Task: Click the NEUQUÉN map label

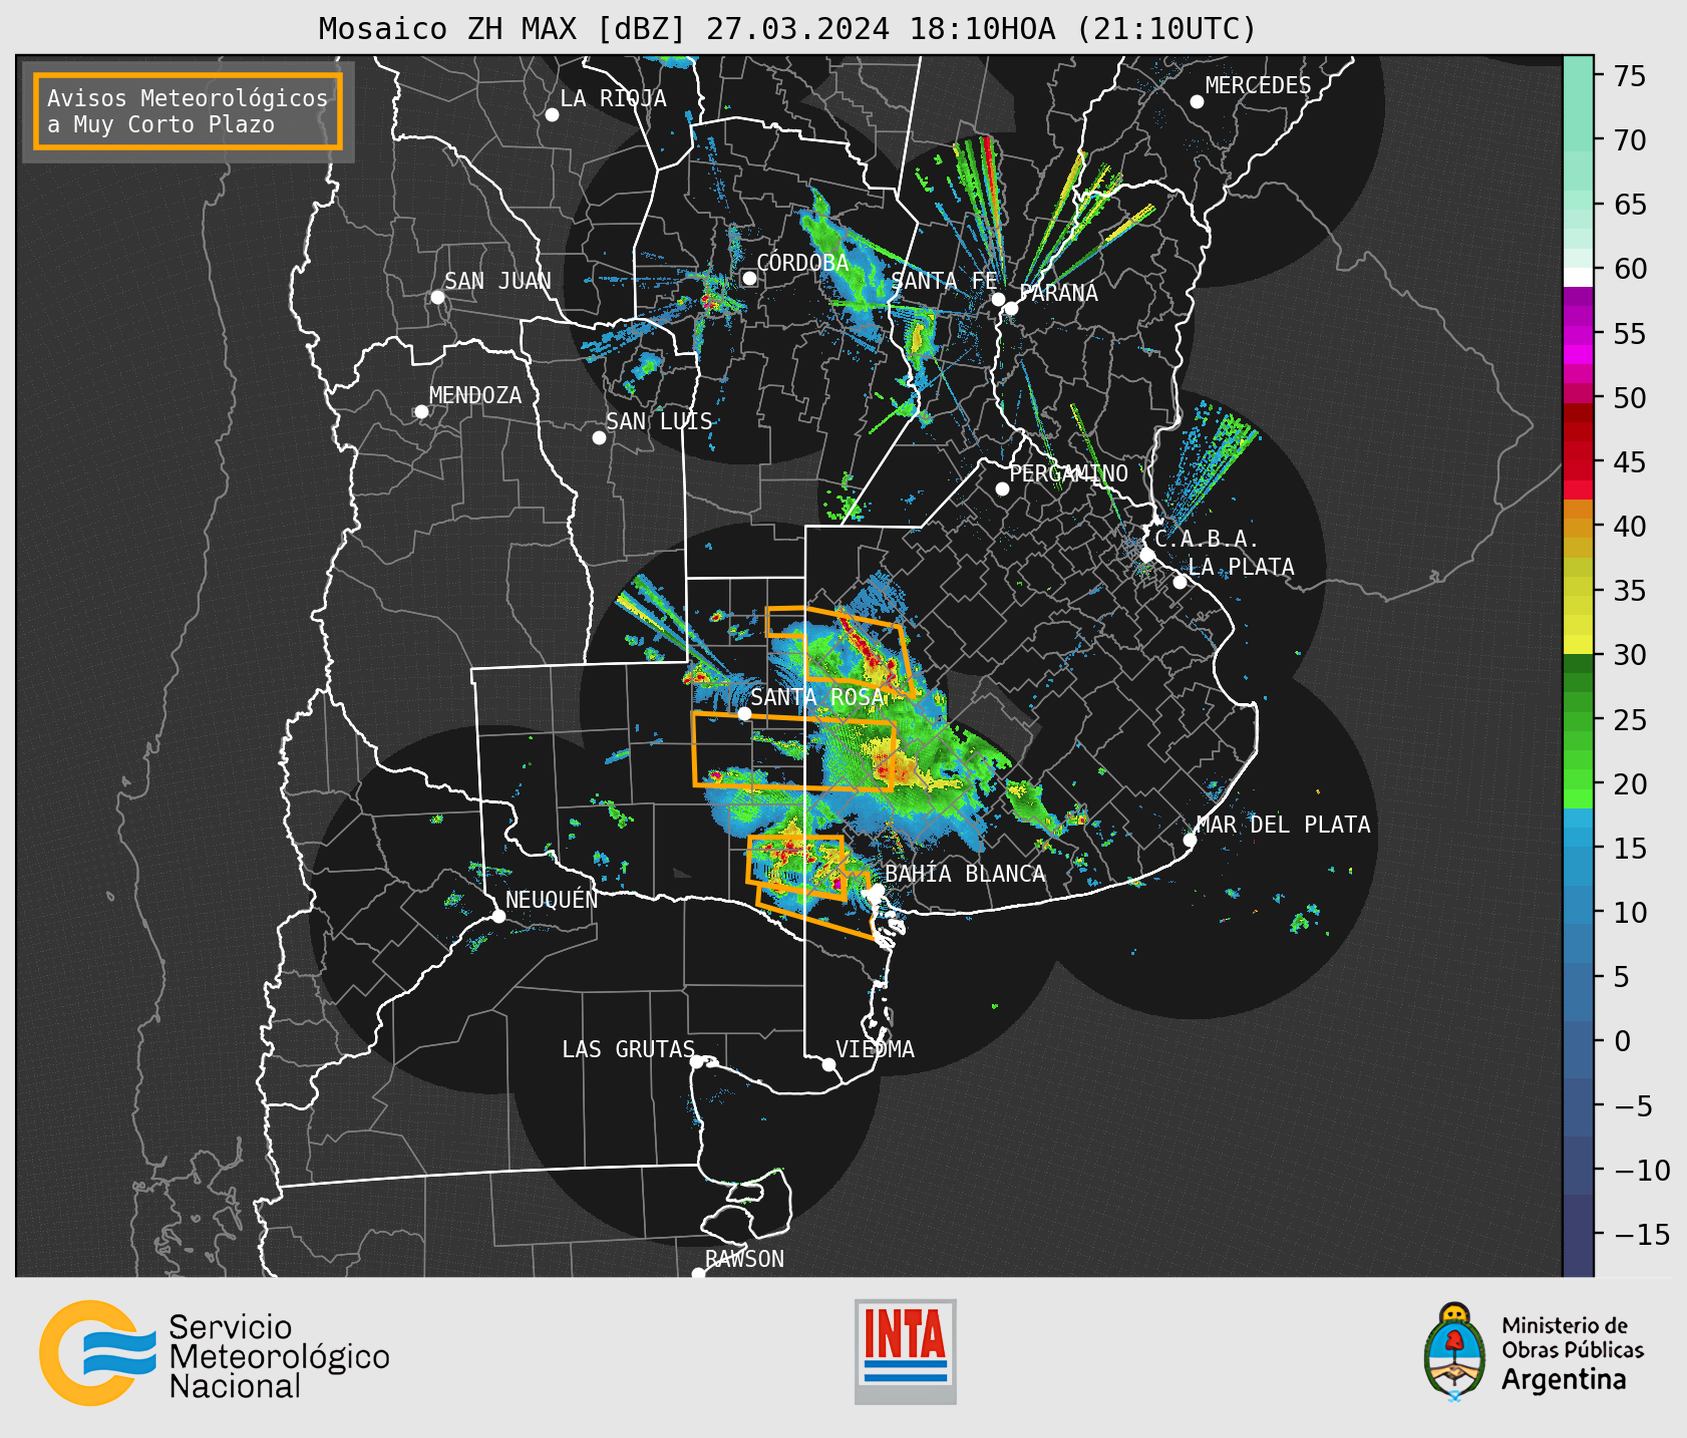Action: pyautogui.click(x=552, y=899)
